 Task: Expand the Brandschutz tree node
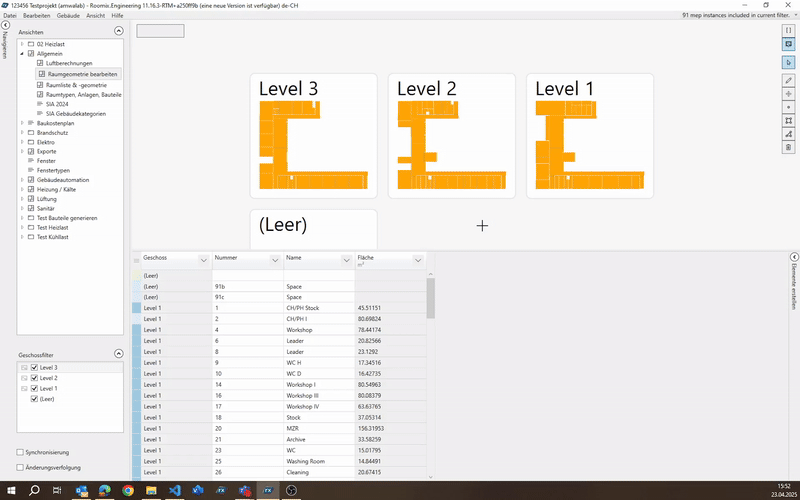[23, 133]
